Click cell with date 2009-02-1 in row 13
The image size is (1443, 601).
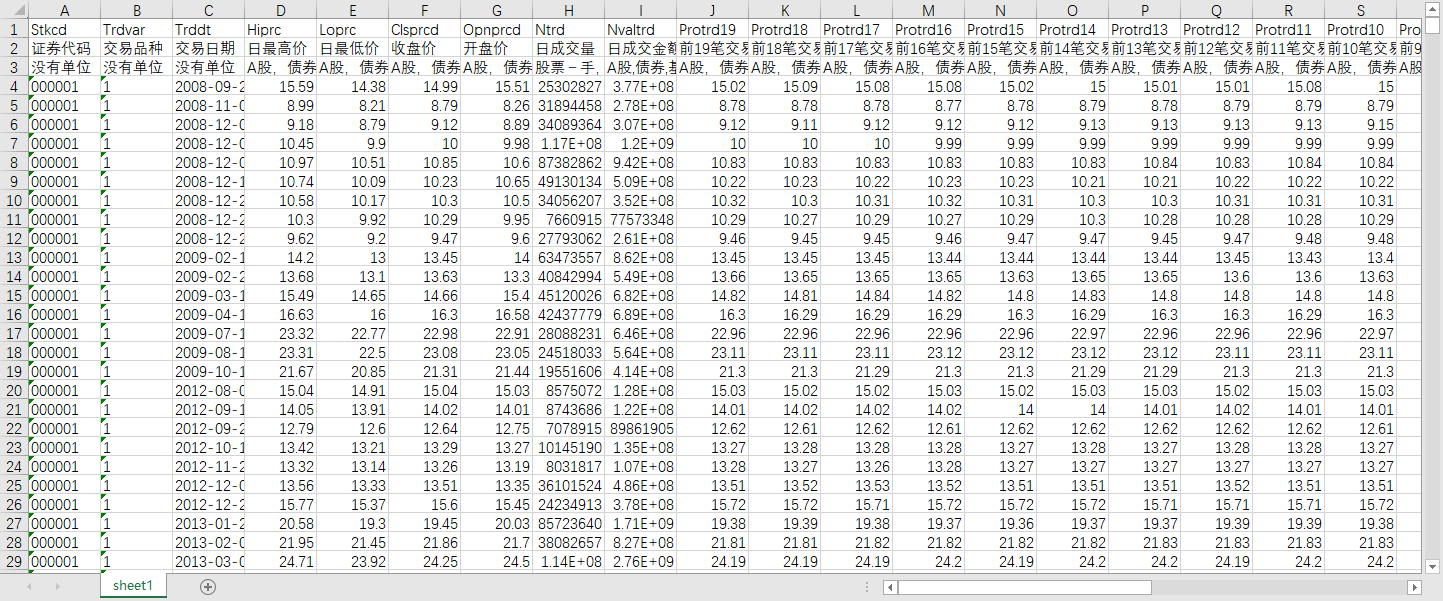208,257
